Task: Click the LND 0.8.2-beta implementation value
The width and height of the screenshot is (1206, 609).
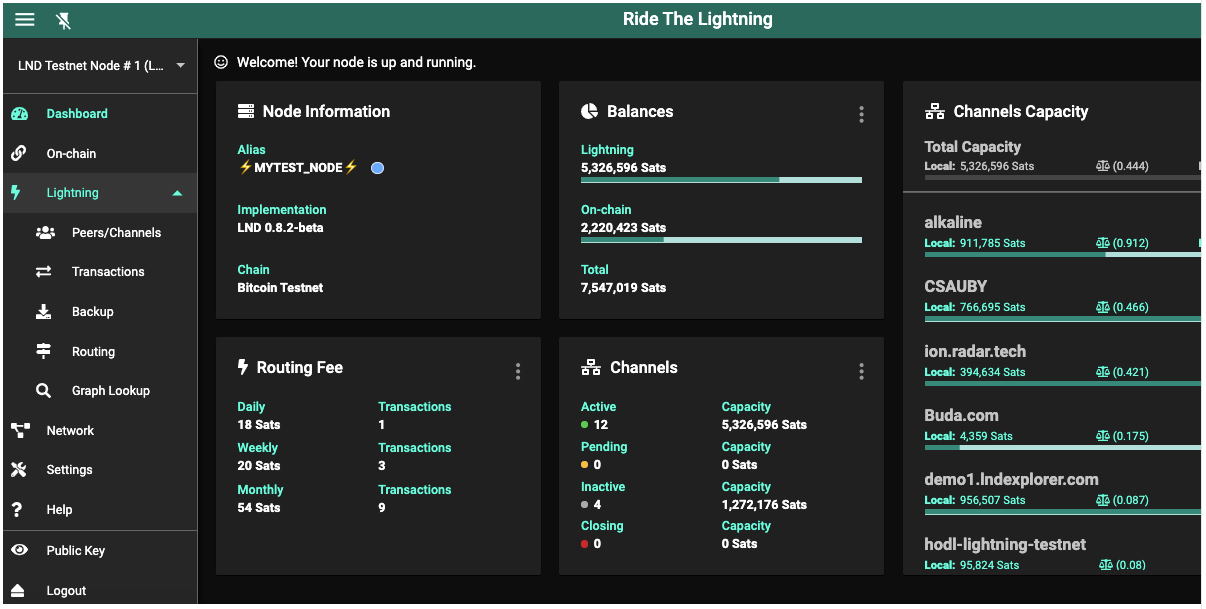Action: tap(280, 228)
